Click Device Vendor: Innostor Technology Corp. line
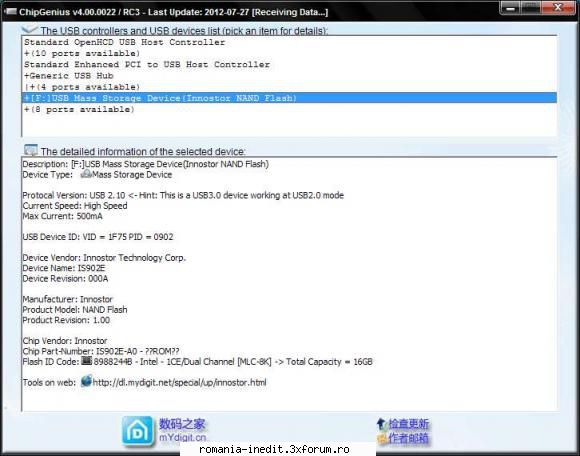Image resolution: width=580 pixels, height=456 pixels. [x=104, y=258]
